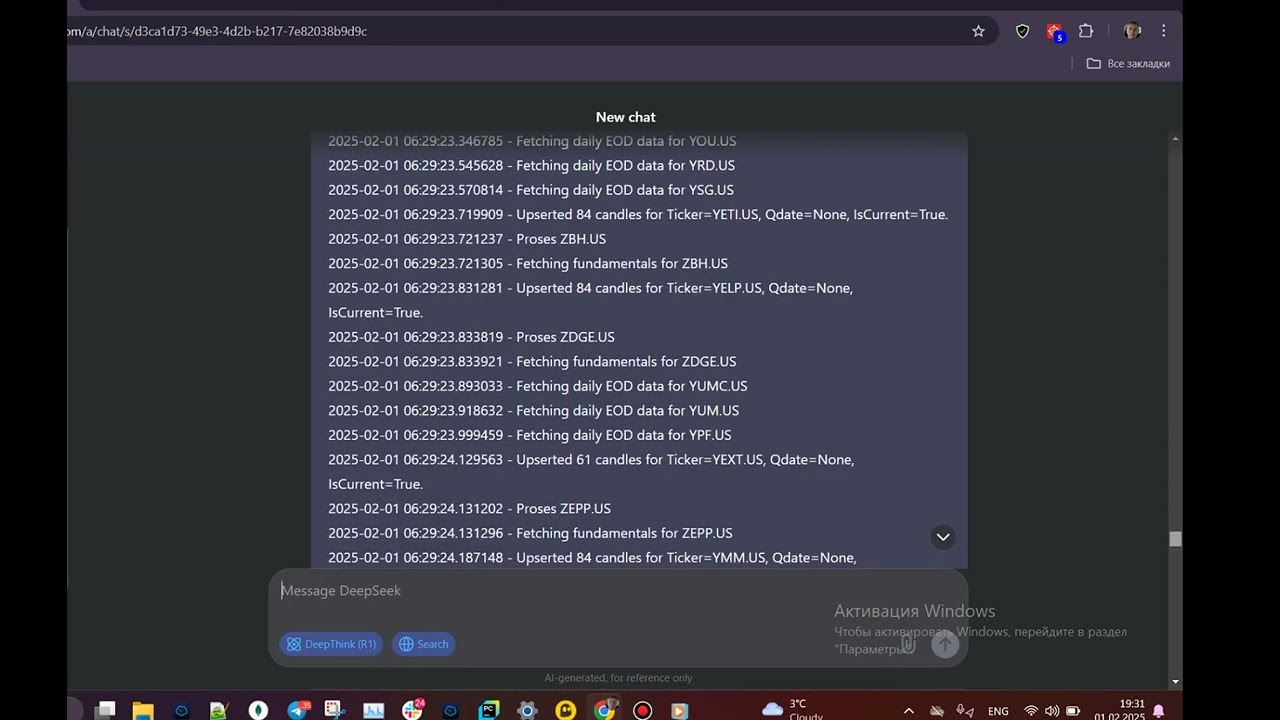Click the Fetching daily EOD data for YRD.US line

[531, 165]
